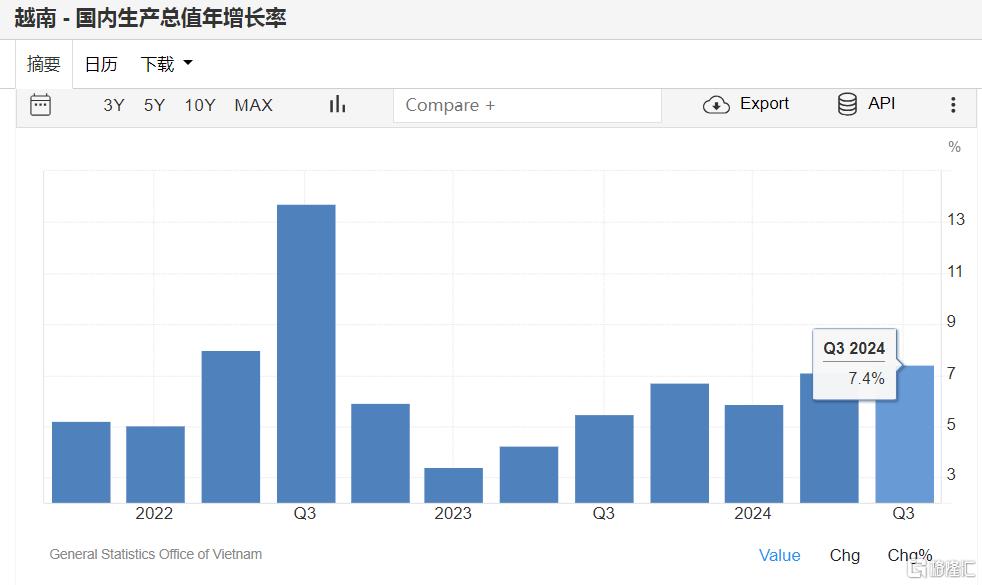Screen dimensions: 982x585
Task: Click the 下载 dropdown arrow
Action: (x=187, y=63)
